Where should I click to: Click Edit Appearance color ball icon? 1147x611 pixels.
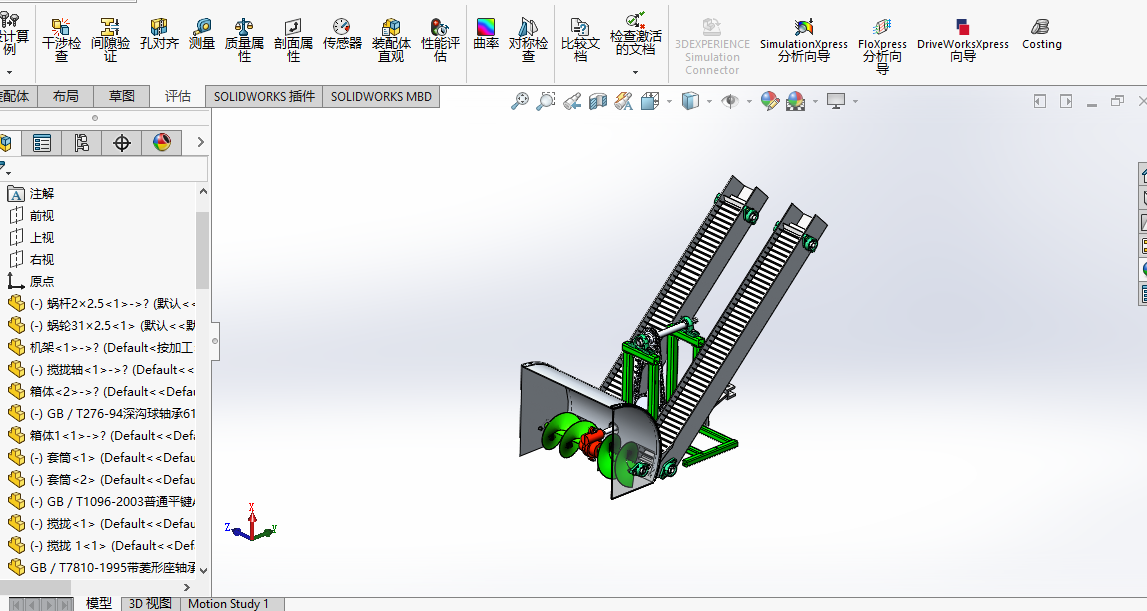770,101
